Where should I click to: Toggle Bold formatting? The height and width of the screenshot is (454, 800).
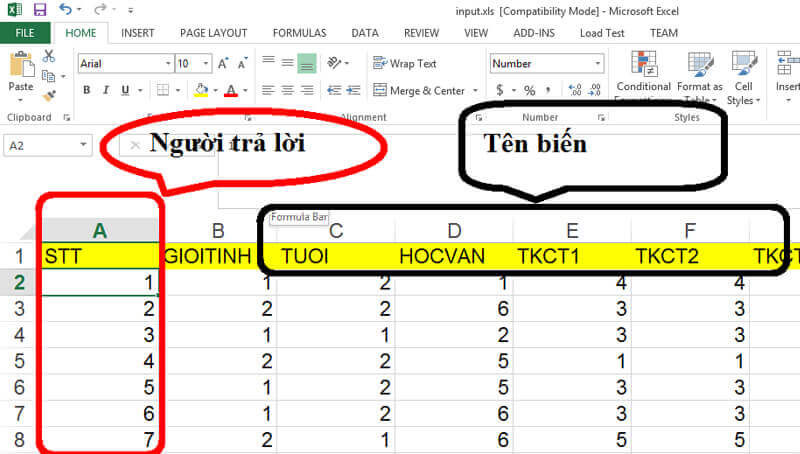click(87, 90)
